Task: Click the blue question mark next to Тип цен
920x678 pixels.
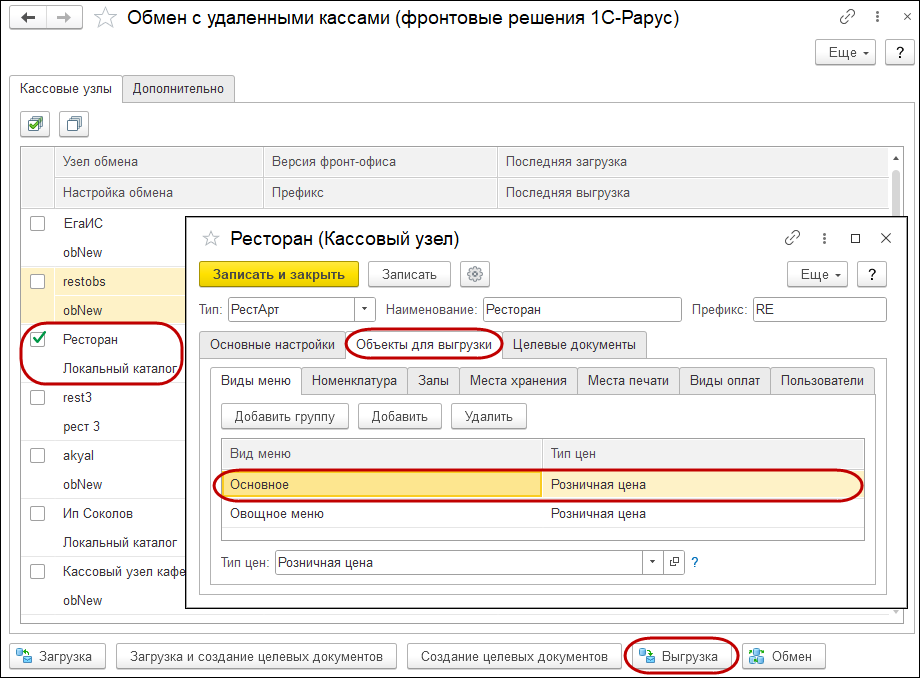Action: tap(695, 562)
